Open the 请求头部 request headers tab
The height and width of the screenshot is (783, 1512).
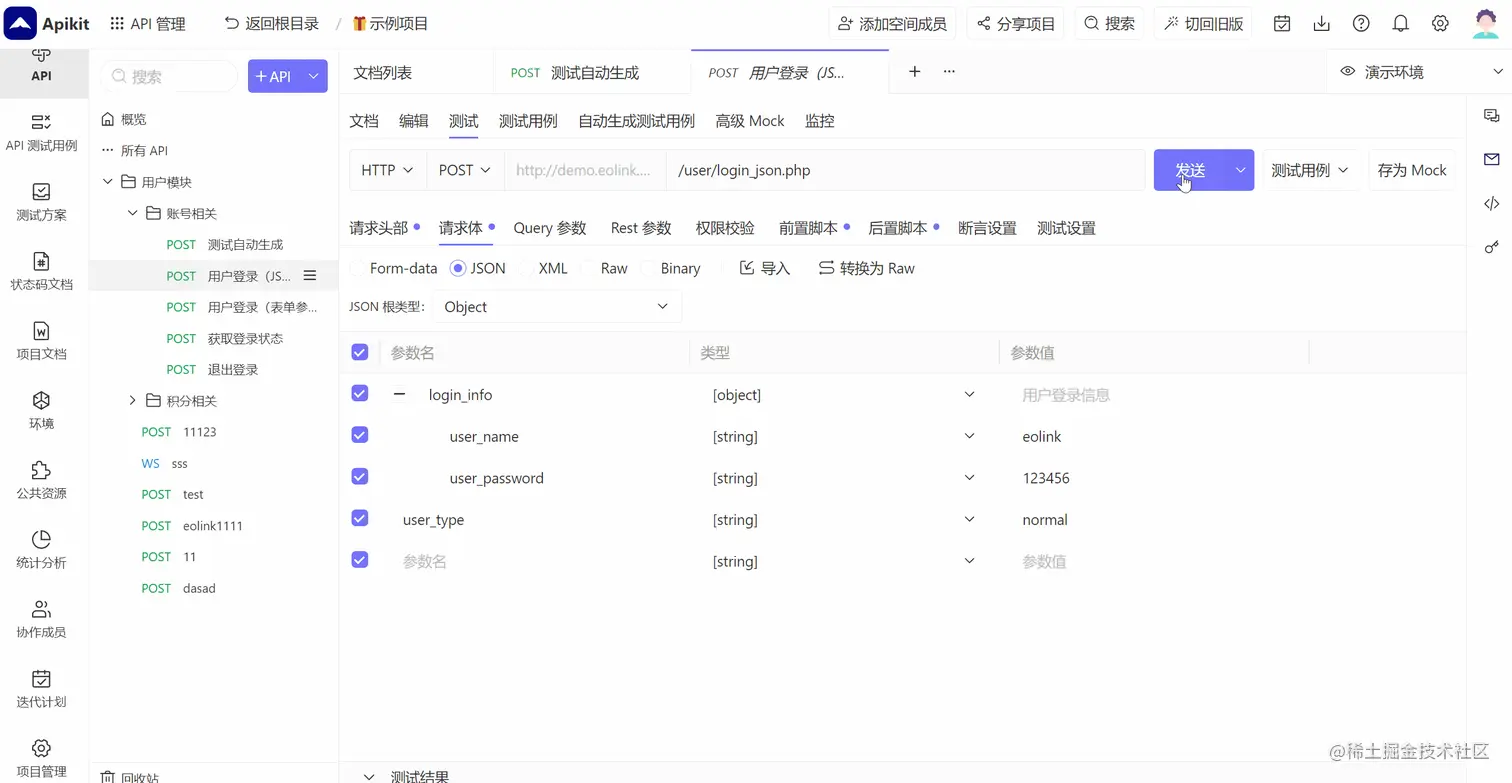(x=379, y=228)
